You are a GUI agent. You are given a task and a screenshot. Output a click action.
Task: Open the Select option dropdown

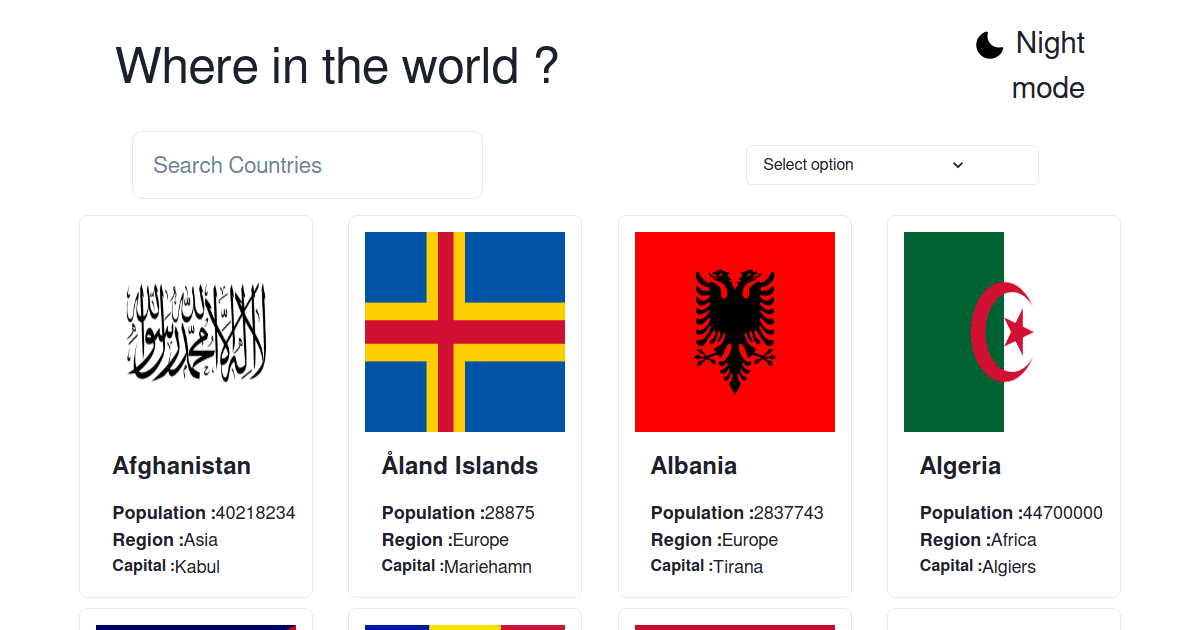coord(891,164)
